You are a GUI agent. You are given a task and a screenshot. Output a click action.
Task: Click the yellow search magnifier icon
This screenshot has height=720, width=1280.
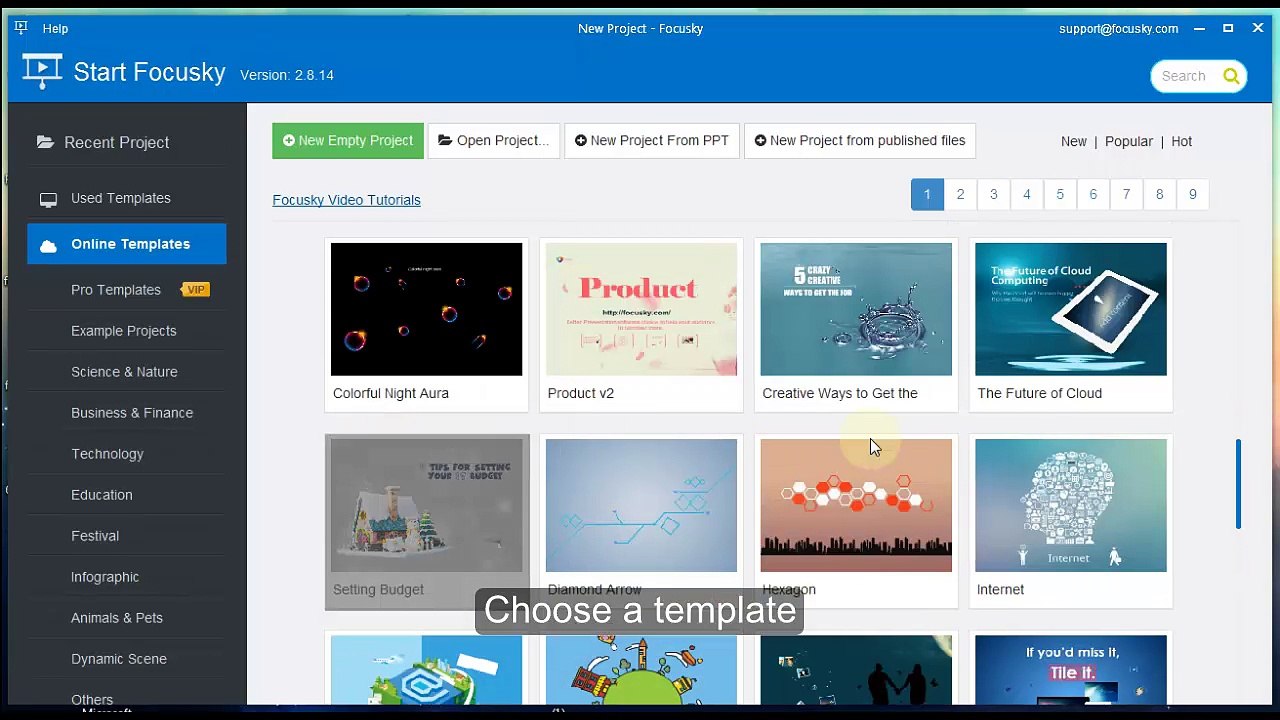(1231, 76)
